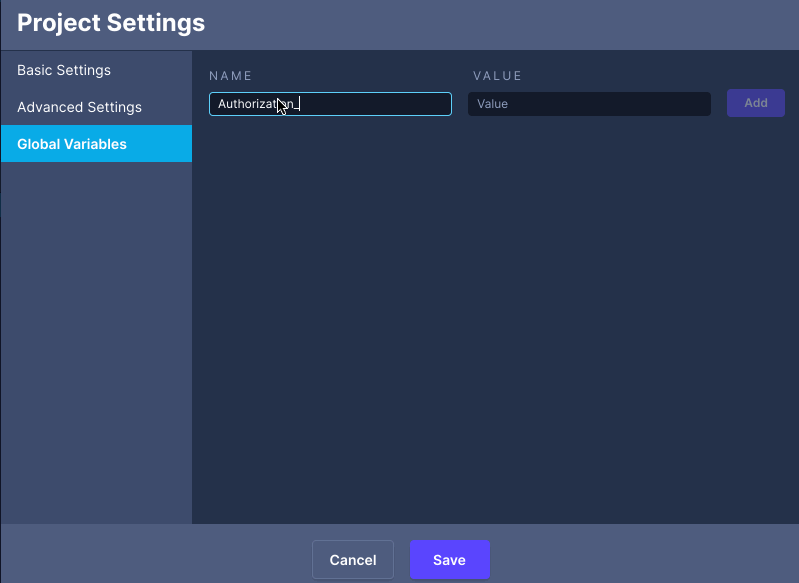Select the Global Variables tab
The image size is (799, 583).
pyautogui.click(x=96, y=144)
